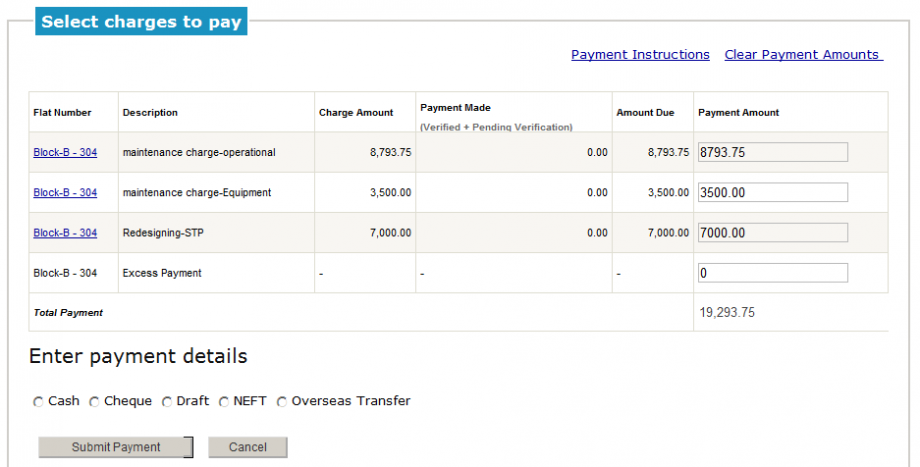Open the Payment Instructions link
Image resolution: width=920 pixels, height=467 pixels.
point(640,55)
